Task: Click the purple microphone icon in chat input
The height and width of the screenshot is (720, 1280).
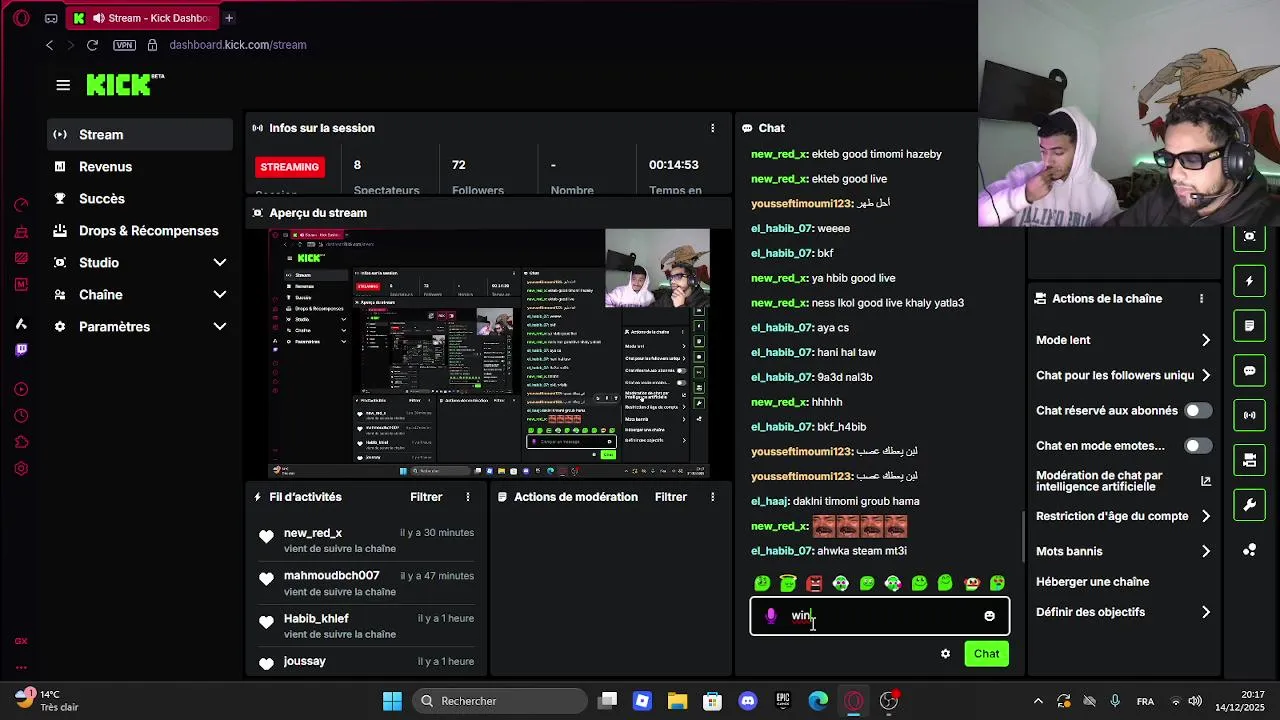Action: 770,616
